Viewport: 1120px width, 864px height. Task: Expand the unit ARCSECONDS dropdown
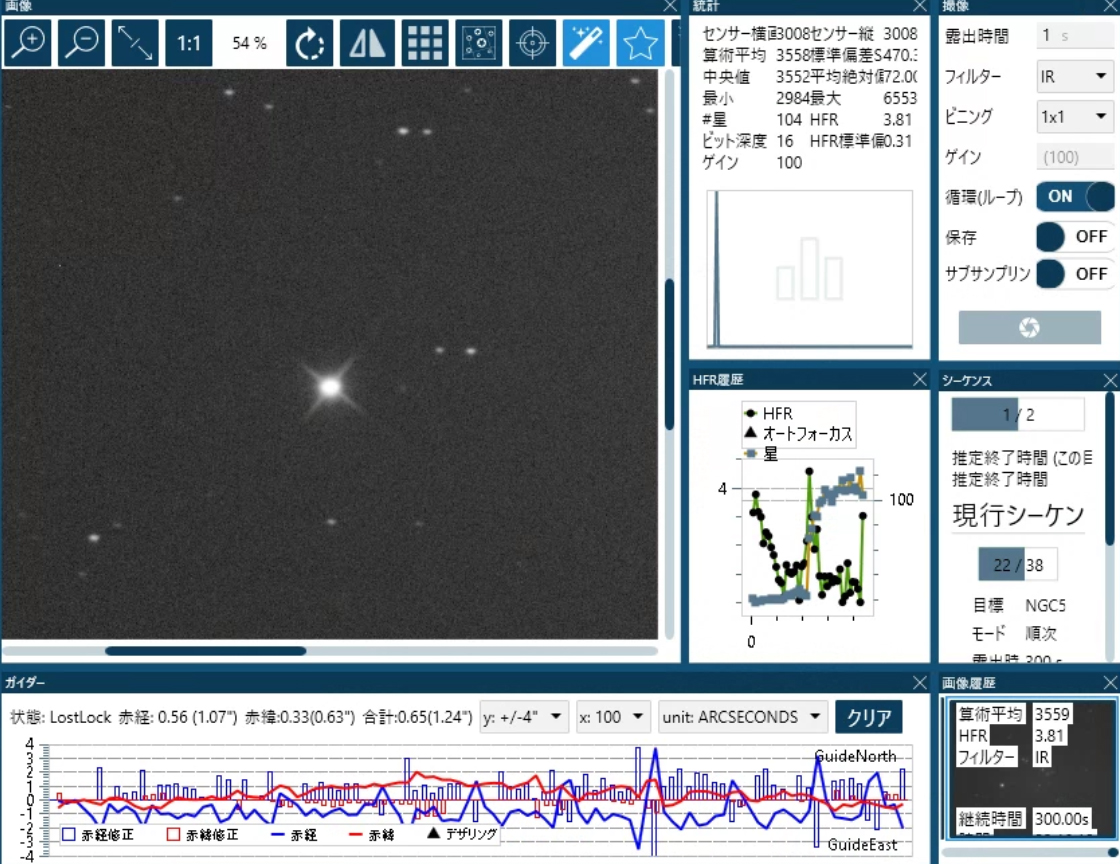pos(743,716)
